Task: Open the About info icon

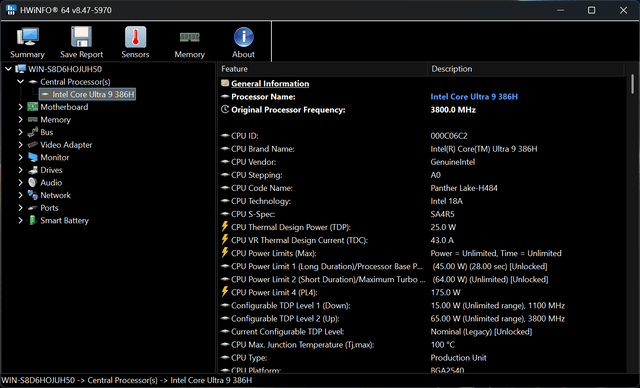Action: coord(244,37)
